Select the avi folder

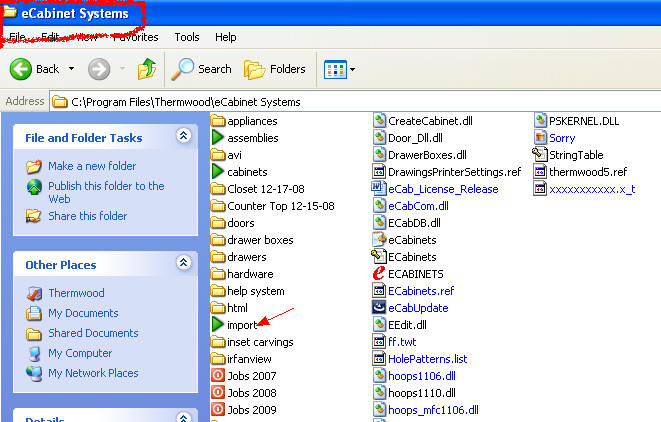click(x=227, y=155)
